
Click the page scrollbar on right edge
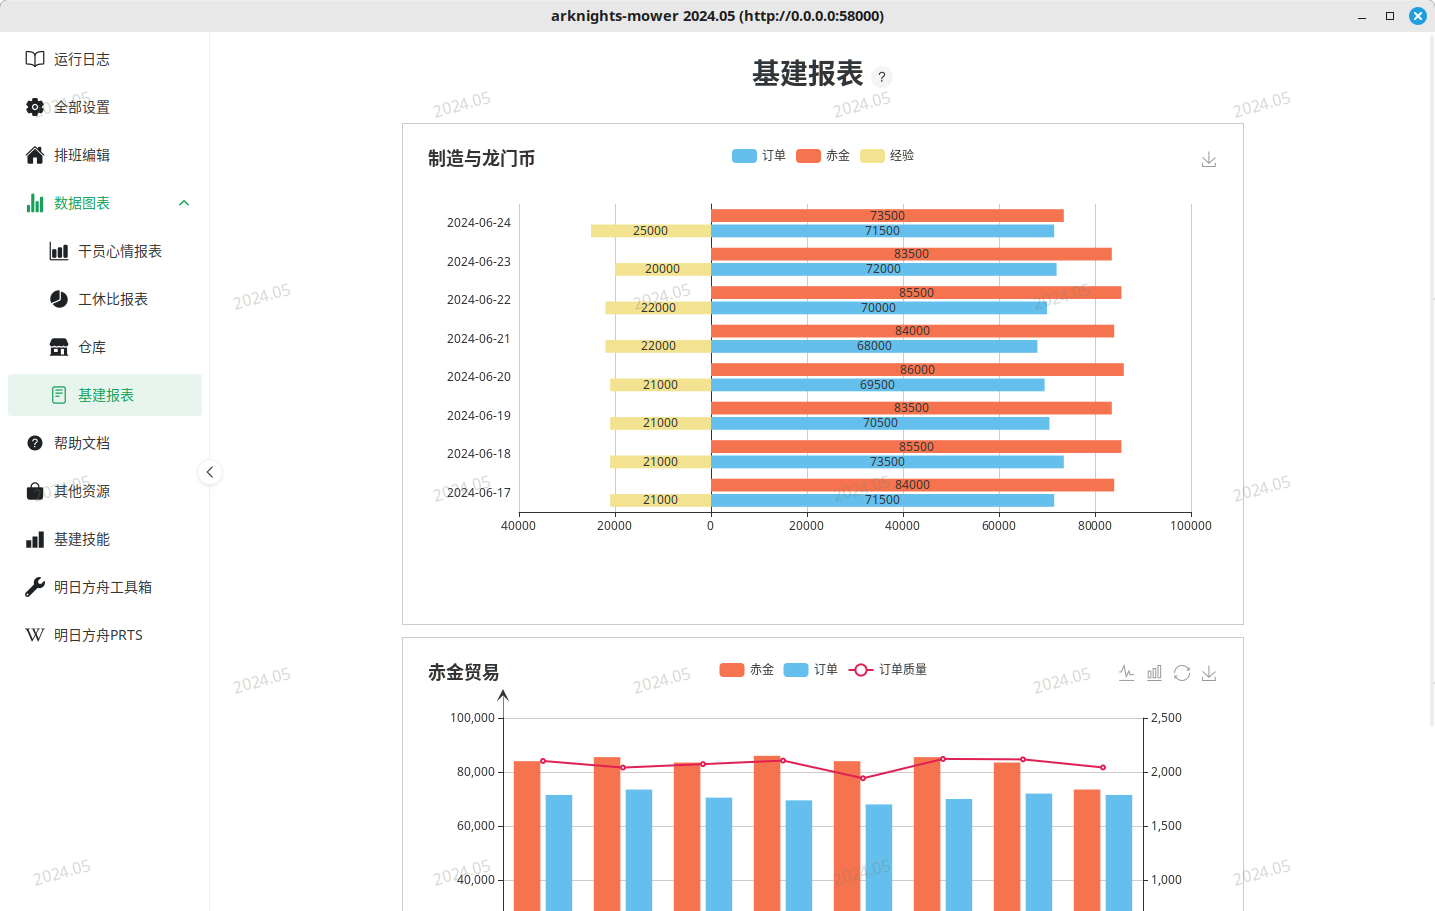(x=1431, y=380)
